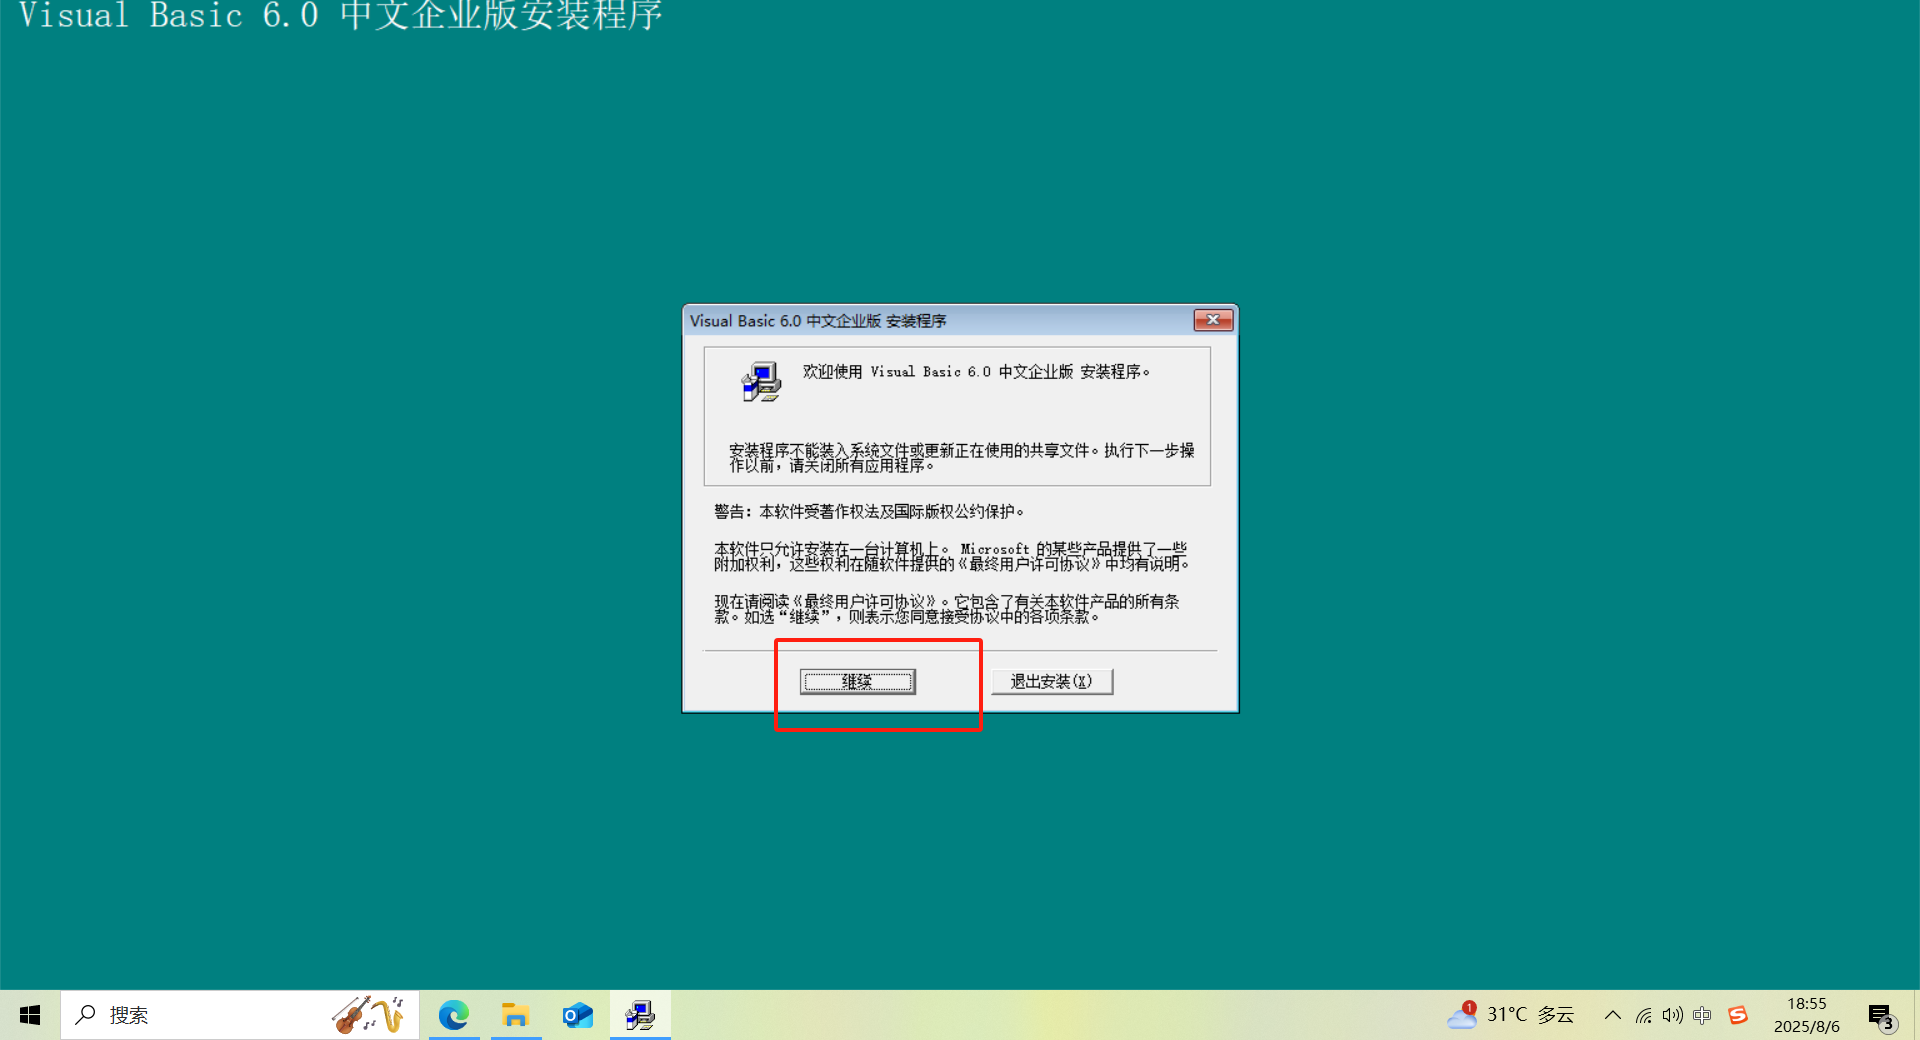Open the weather widget showing 31°C 多云
Viewport: 1920px width, 1040px height.
[1510, 1014]
